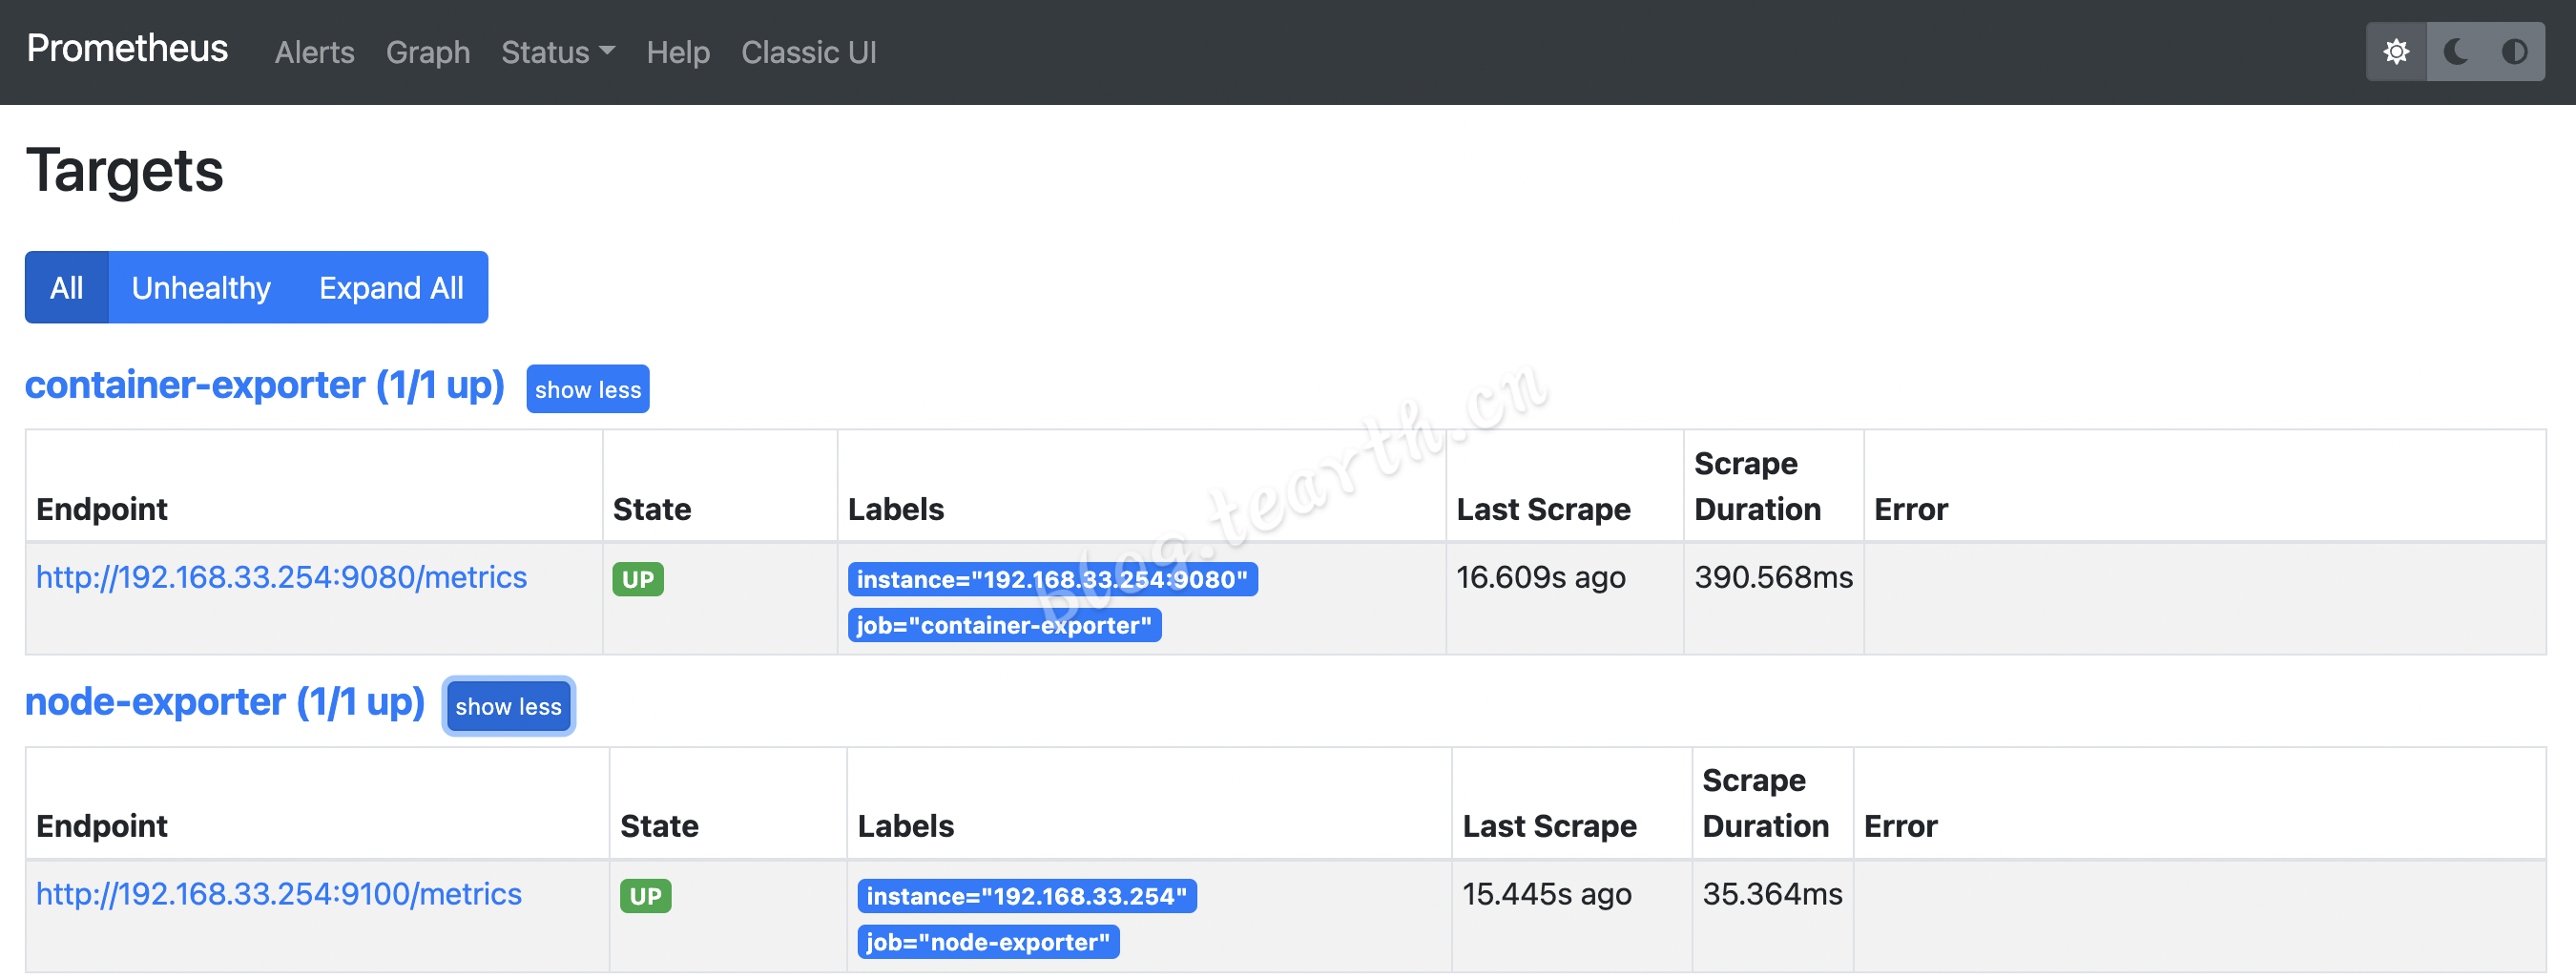Open node-exporter (1/1 up) heading link
The height and width of the screenshot is (979, 2576).
pyautogui.click(x=225, y=702)
